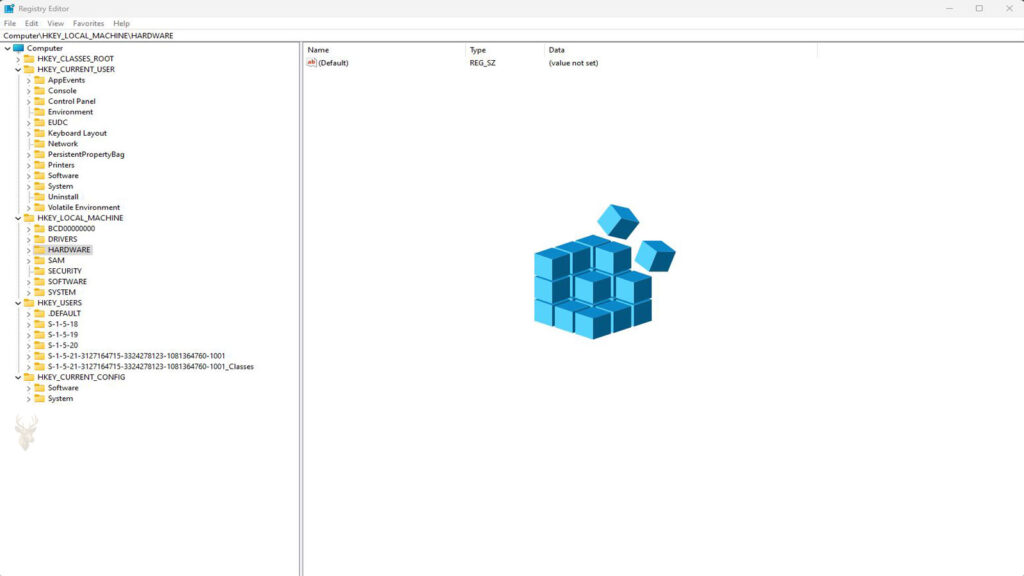Click the Registry Editor title bar icon
The image size is (1024, 576).
9,8
